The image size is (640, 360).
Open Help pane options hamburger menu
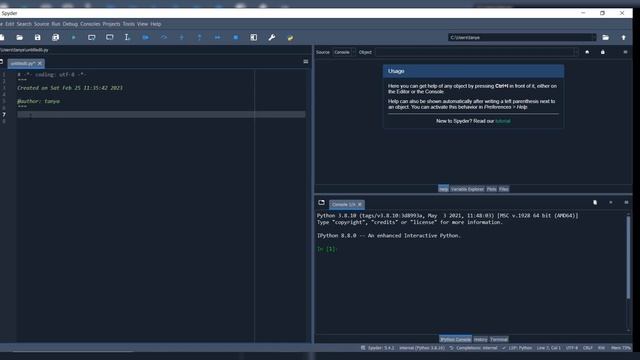625,52
